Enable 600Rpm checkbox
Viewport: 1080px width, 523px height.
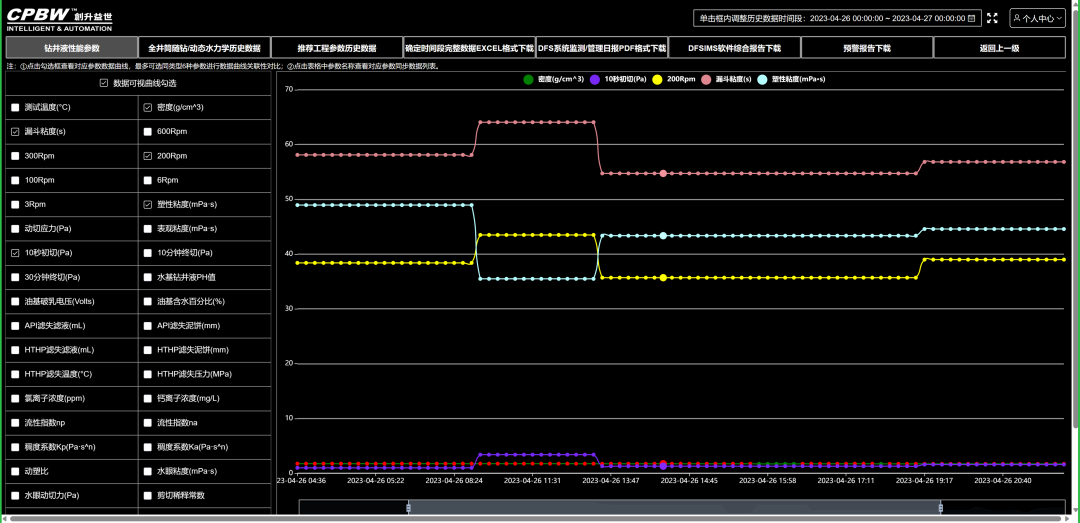click(147, 132)
